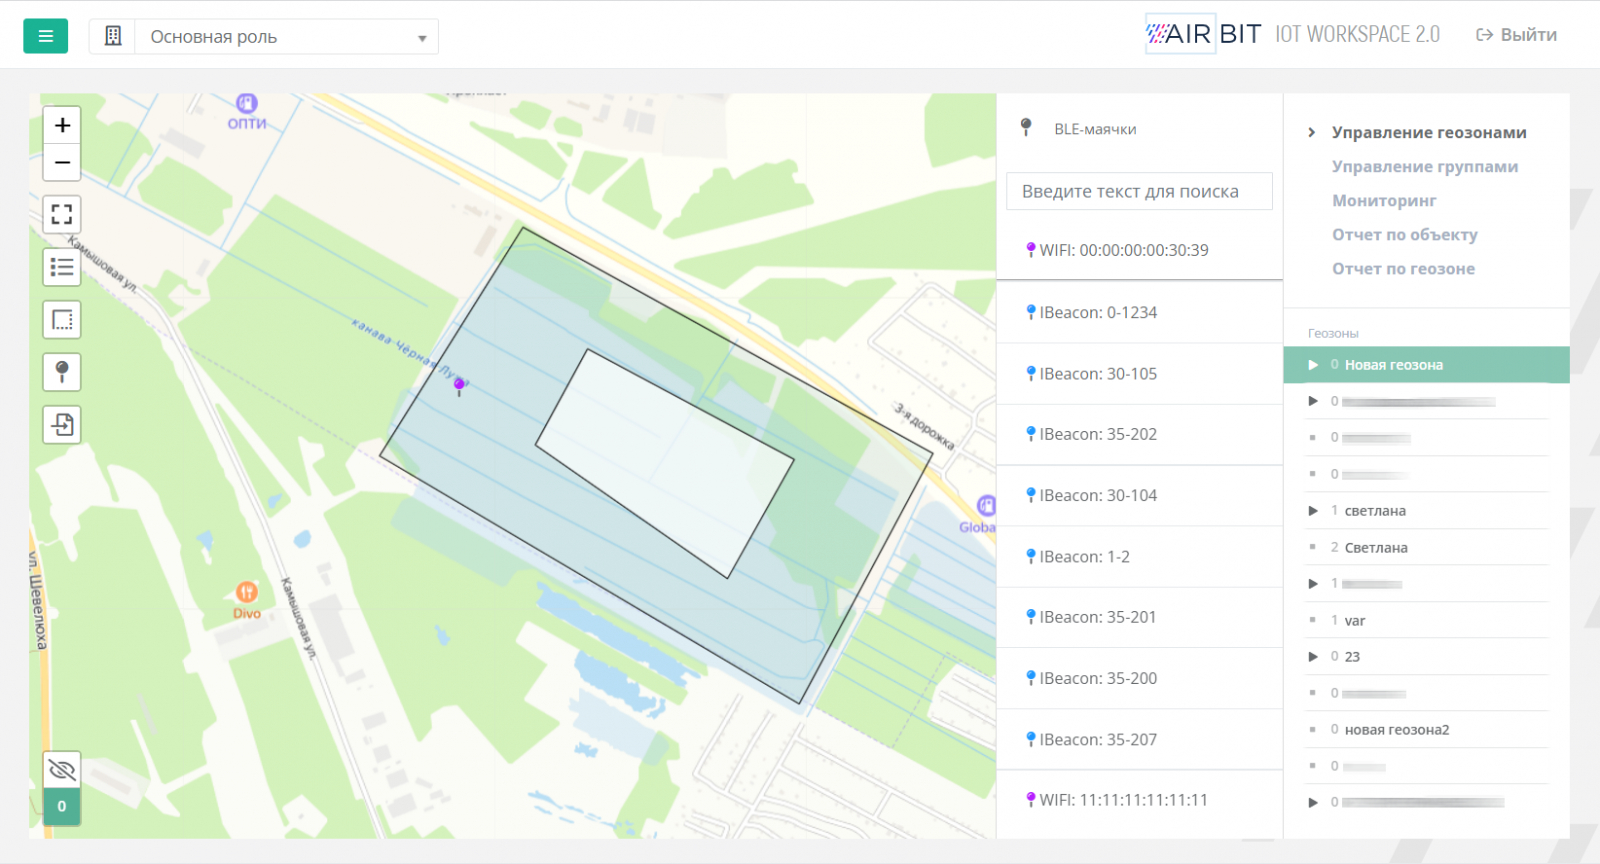This screenshot has width=1600, height=864.
Task: Click the BLE-маячки pin icon
Action: [1026, 127]
